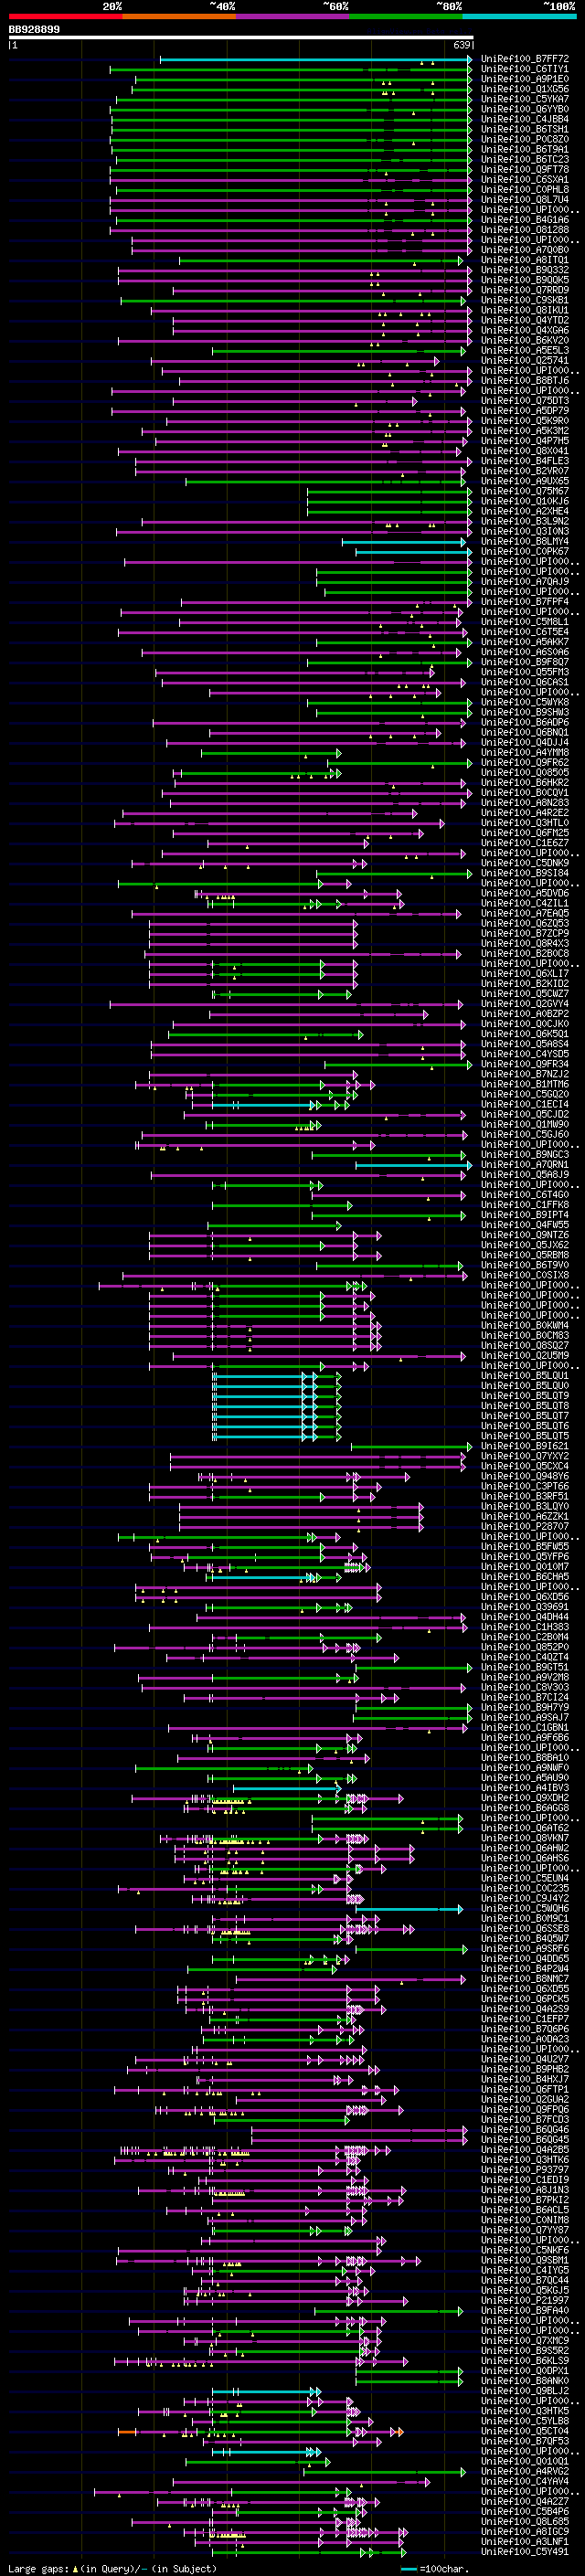Click the red ~20% identity legend bar
Screen dimensions: 585x2576
[65, 16]
